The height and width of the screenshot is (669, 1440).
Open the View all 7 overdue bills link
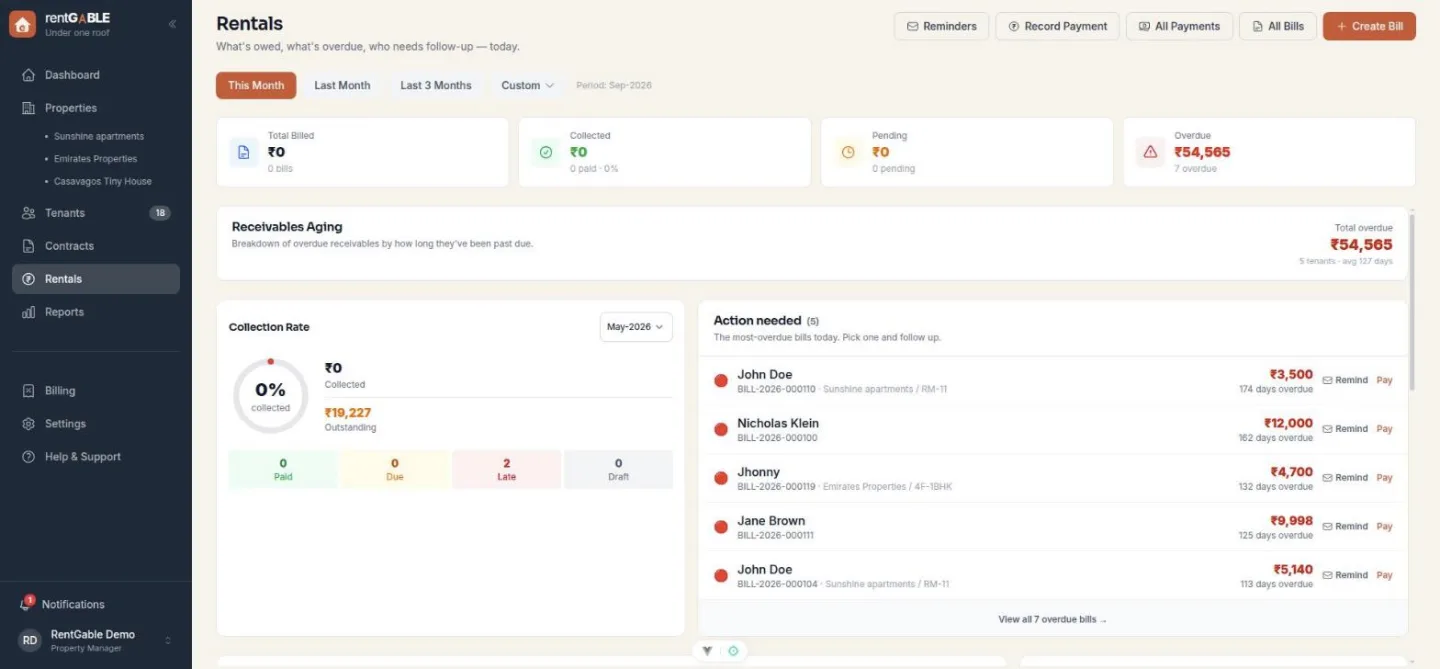coord(1052,620)
